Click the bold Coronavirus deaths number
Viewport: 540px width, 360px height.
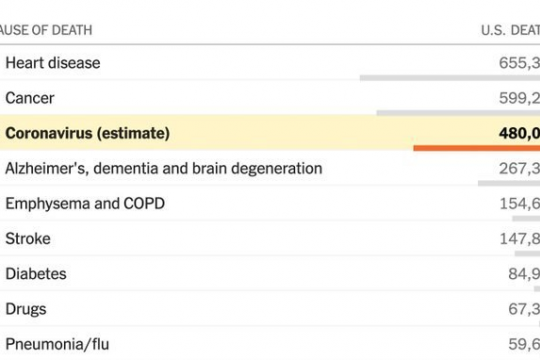[519, 133]
